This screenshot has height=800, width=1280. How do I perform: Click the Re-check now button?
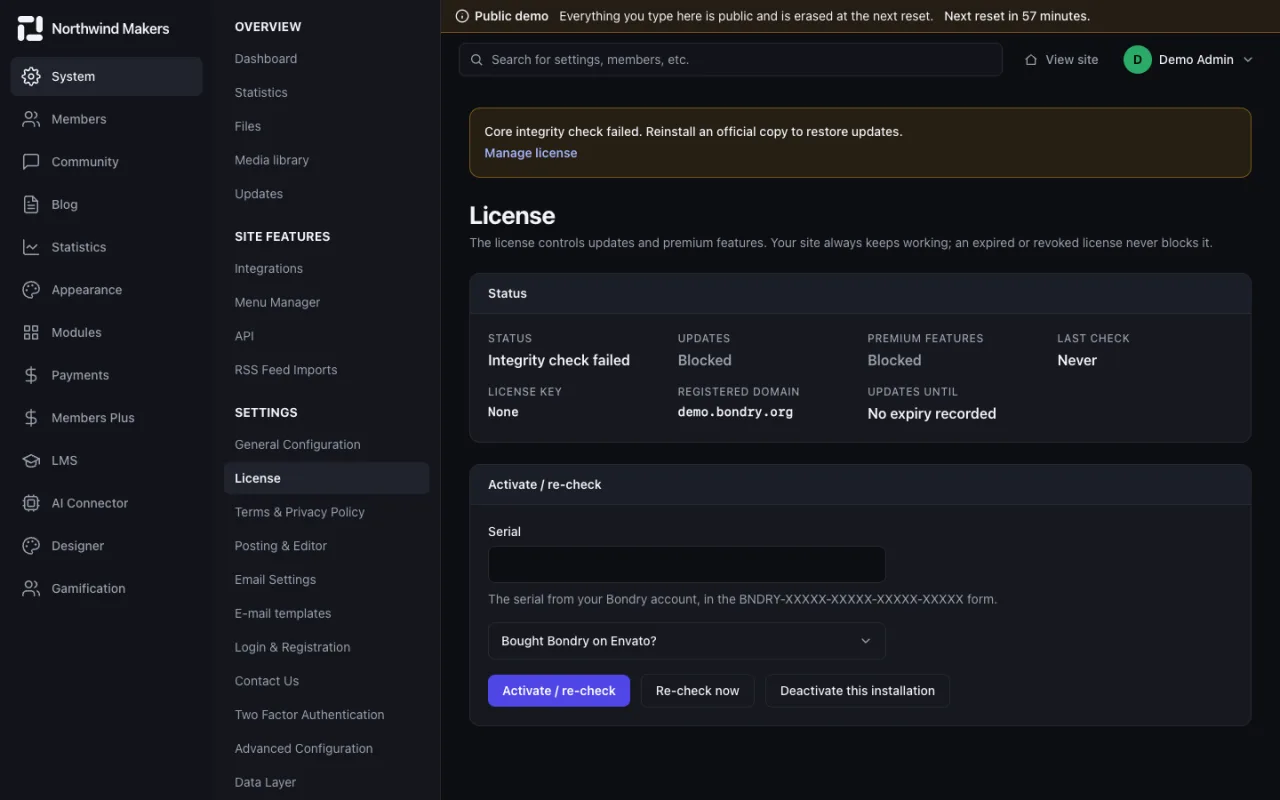click(x=697, y=691)
